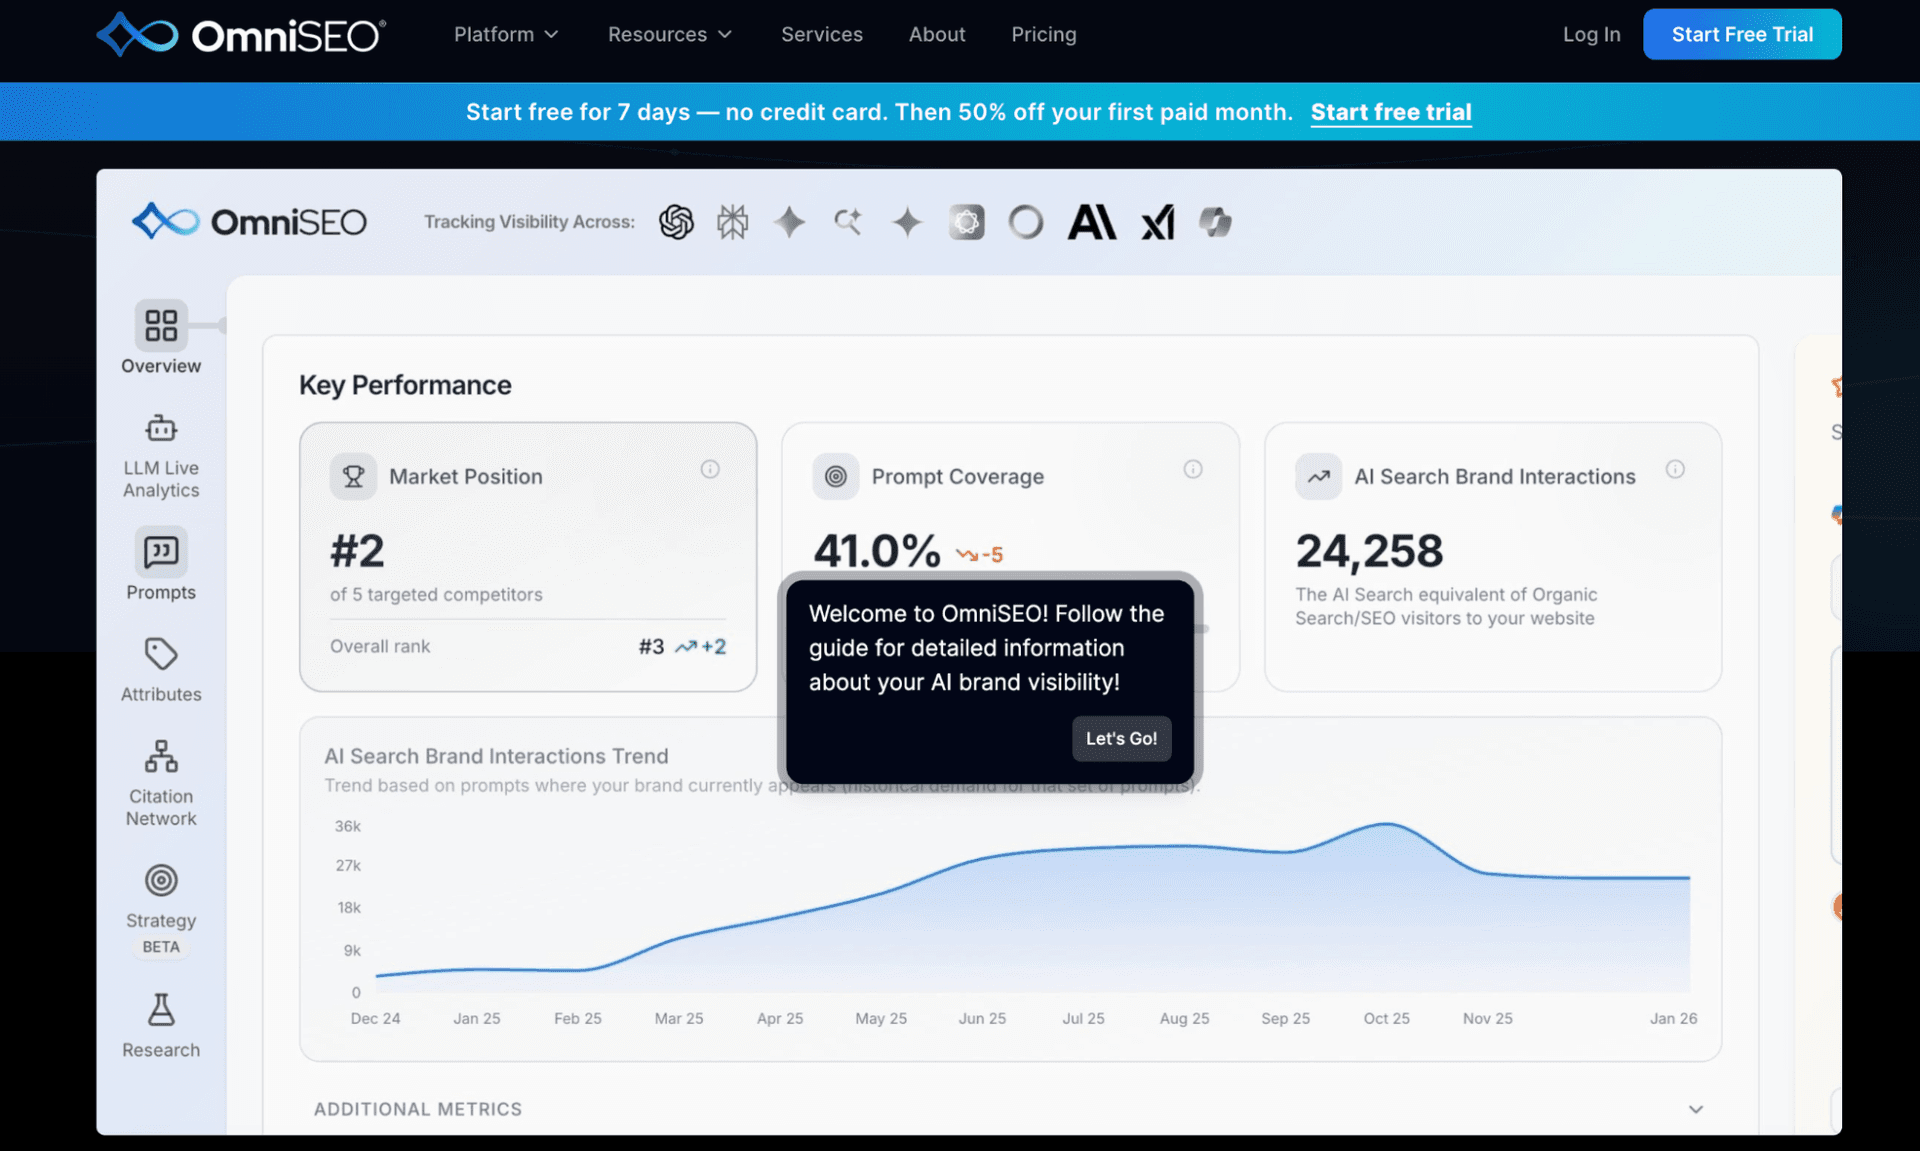
Task: Click the Anthropic logo icon
Action: coord(1092,222)
